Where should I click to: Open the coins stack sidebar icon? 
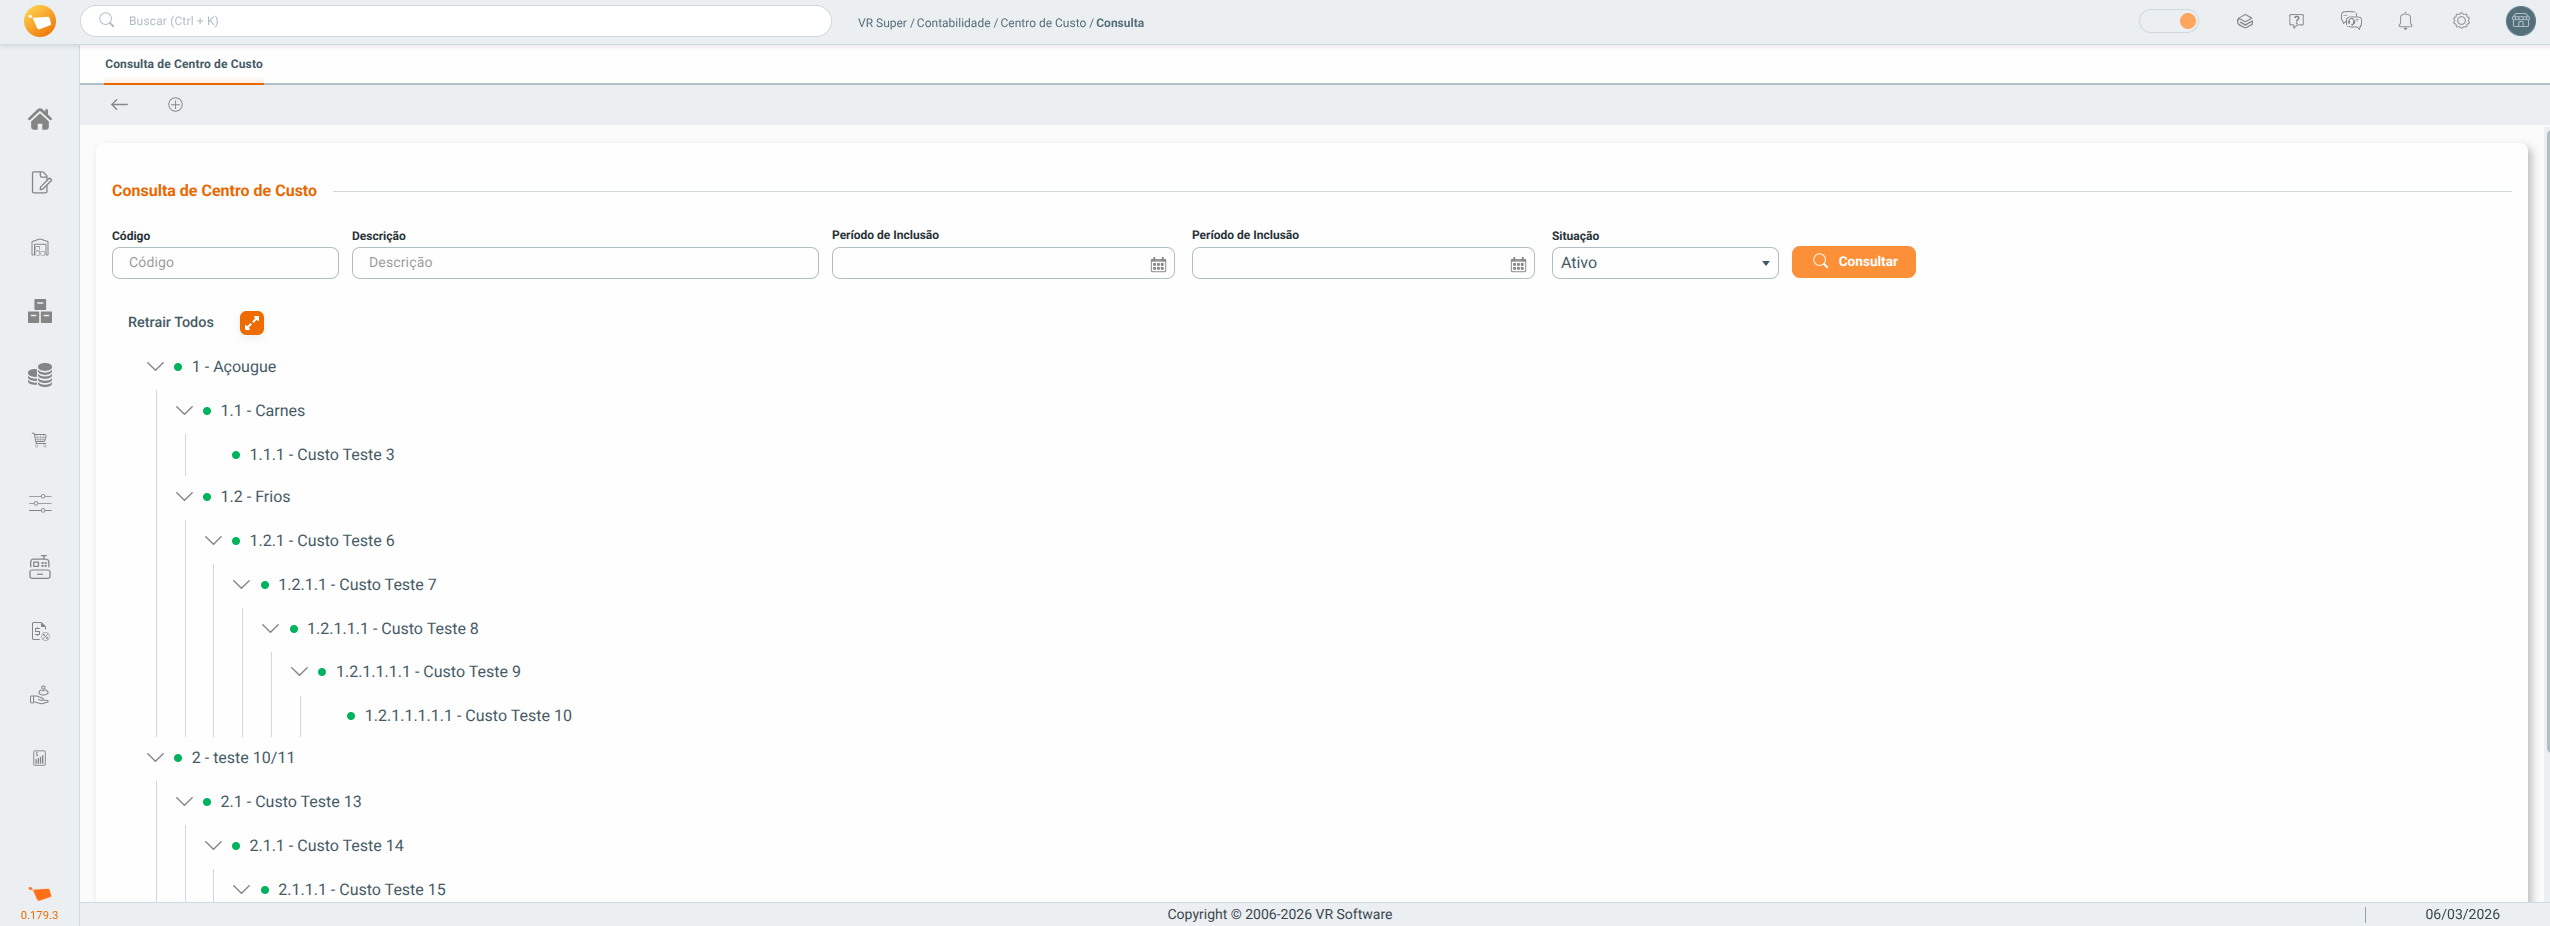click(x=40, y=376)
